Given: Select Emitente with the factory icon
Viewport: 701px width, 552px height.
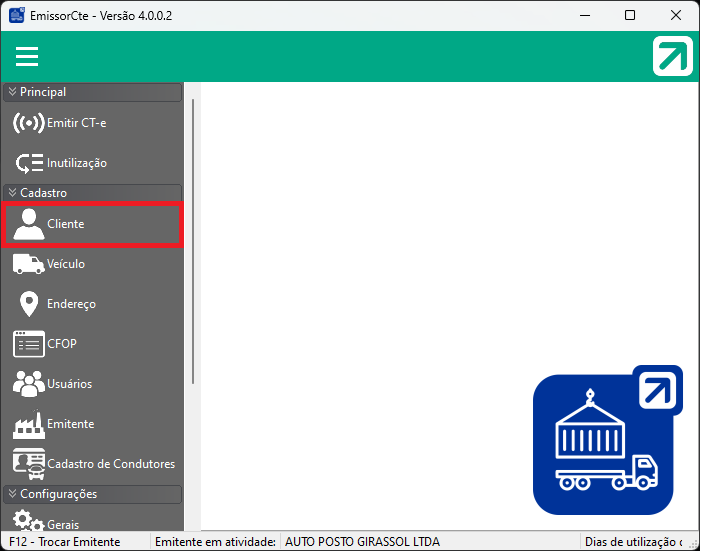Looking at the screenshot, I should click(70, 424).
